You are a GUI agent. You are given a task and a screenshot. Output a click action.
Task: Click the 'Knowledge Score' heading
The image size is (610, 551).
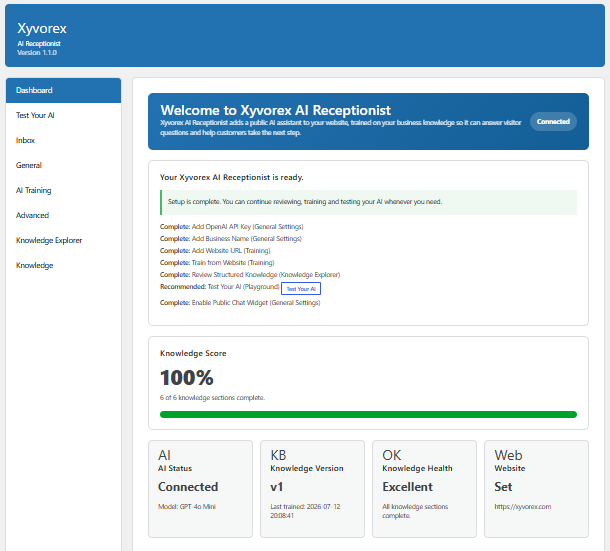193,353
